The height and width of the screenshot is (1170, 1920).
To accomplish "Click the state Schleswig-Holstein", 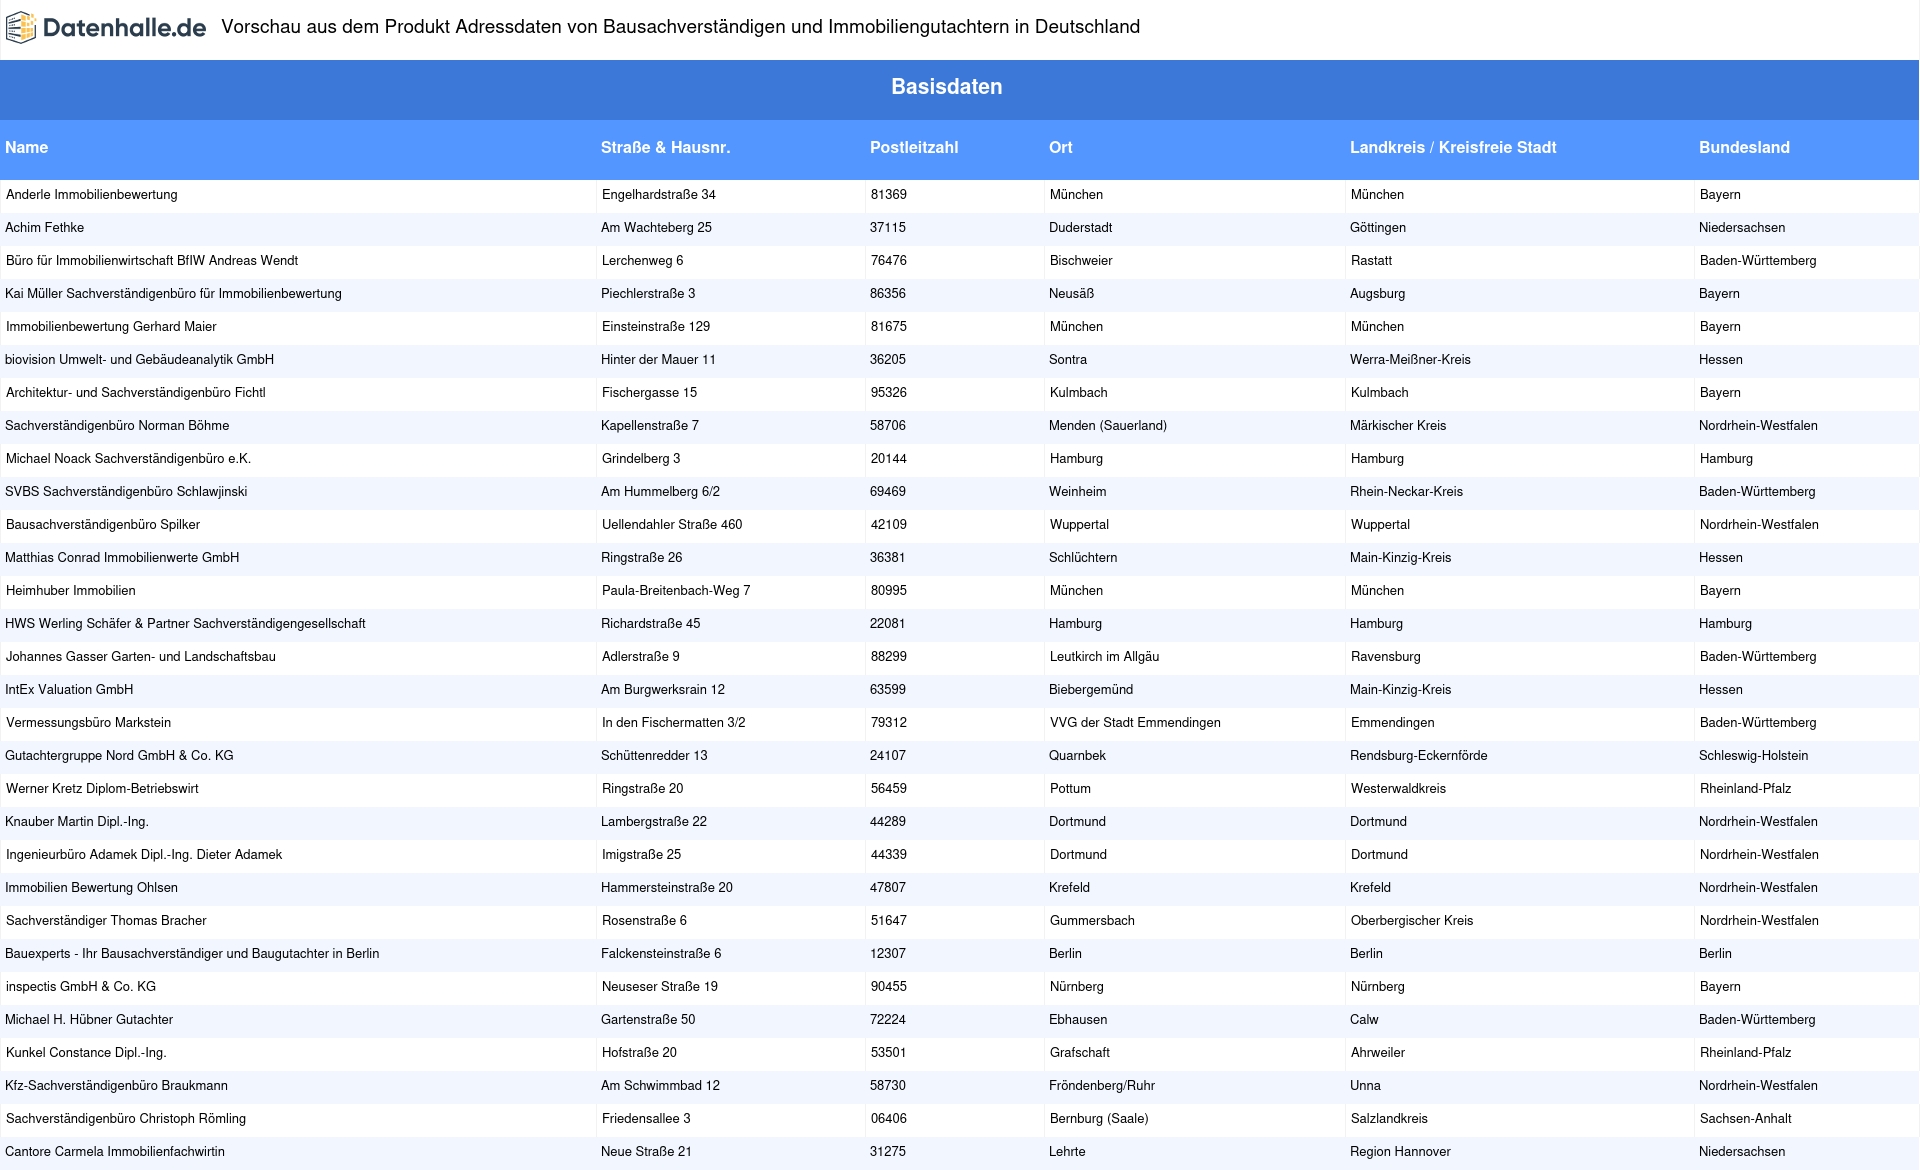I will (x=1753, y=756).
